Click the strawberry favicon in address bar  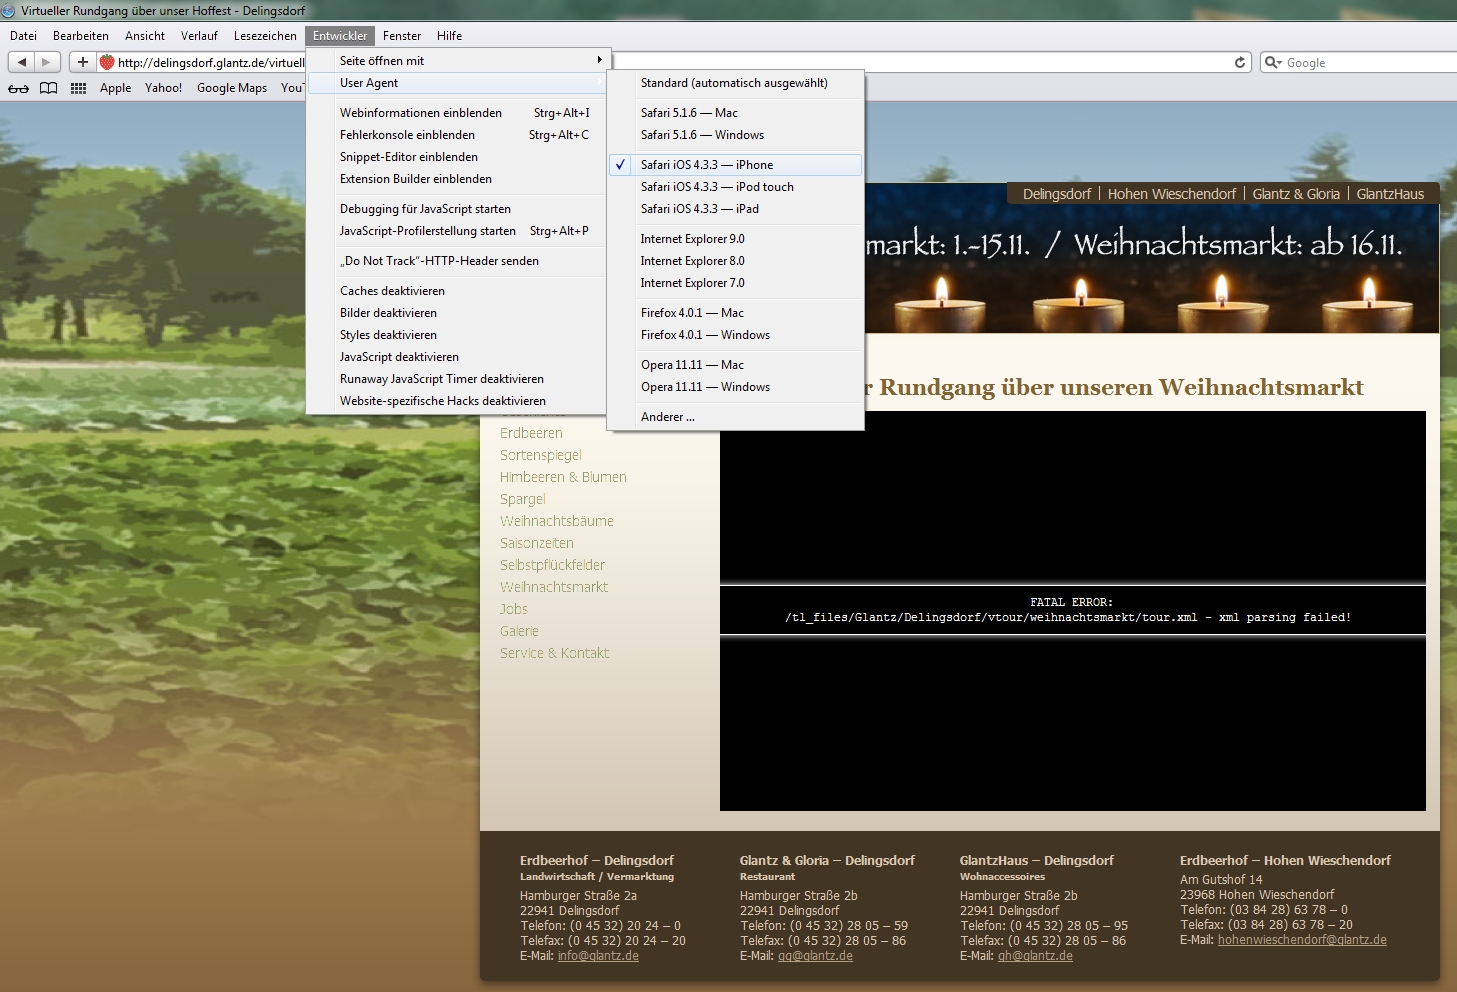coord(107,62)
